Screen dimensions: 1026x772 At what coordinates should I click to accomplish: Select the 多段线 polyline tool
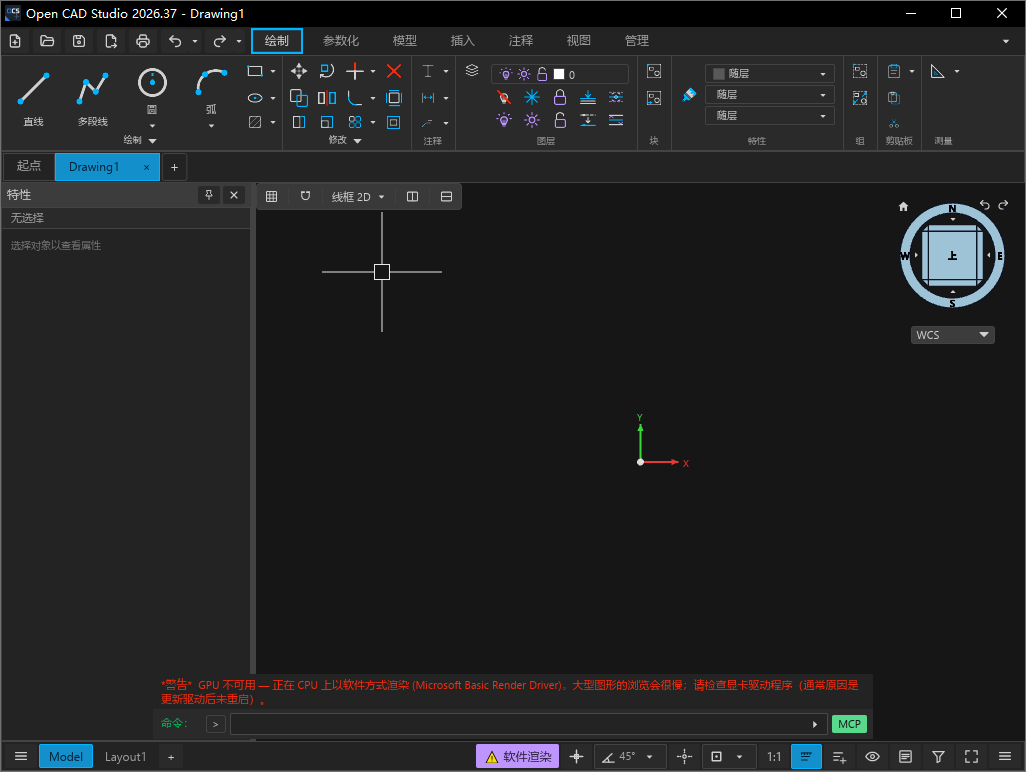tap(92, 97)
